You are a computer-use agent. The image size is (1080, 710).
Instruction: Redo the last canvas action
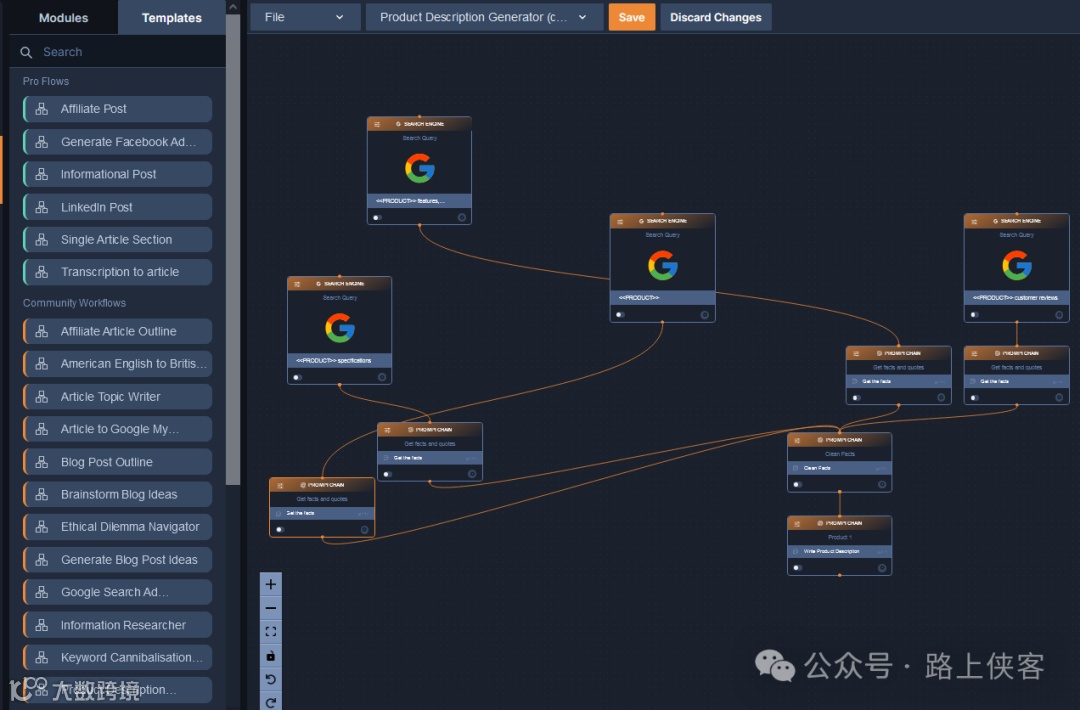coord(271,702)
